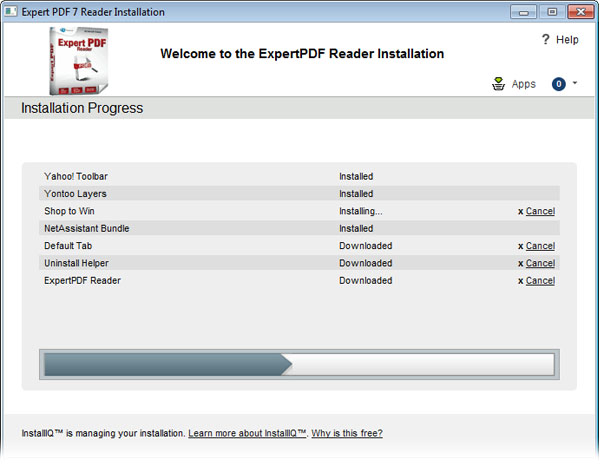Cancel the ExpertPDF Reader installation
The height and width of the screenshot is (466, 600).
point(540,281)
